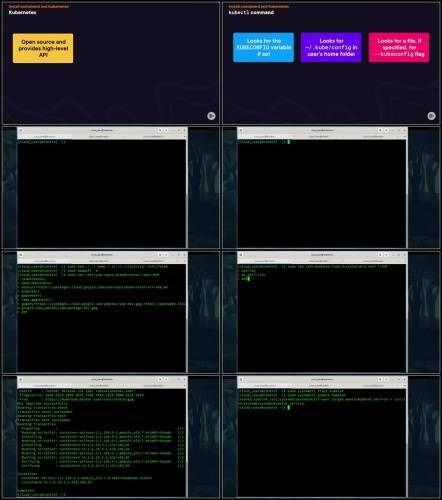Select the pink '--kubeconfig flag' card
The width and height of the screenshot is (442, 500).
[x=399, y=47]
